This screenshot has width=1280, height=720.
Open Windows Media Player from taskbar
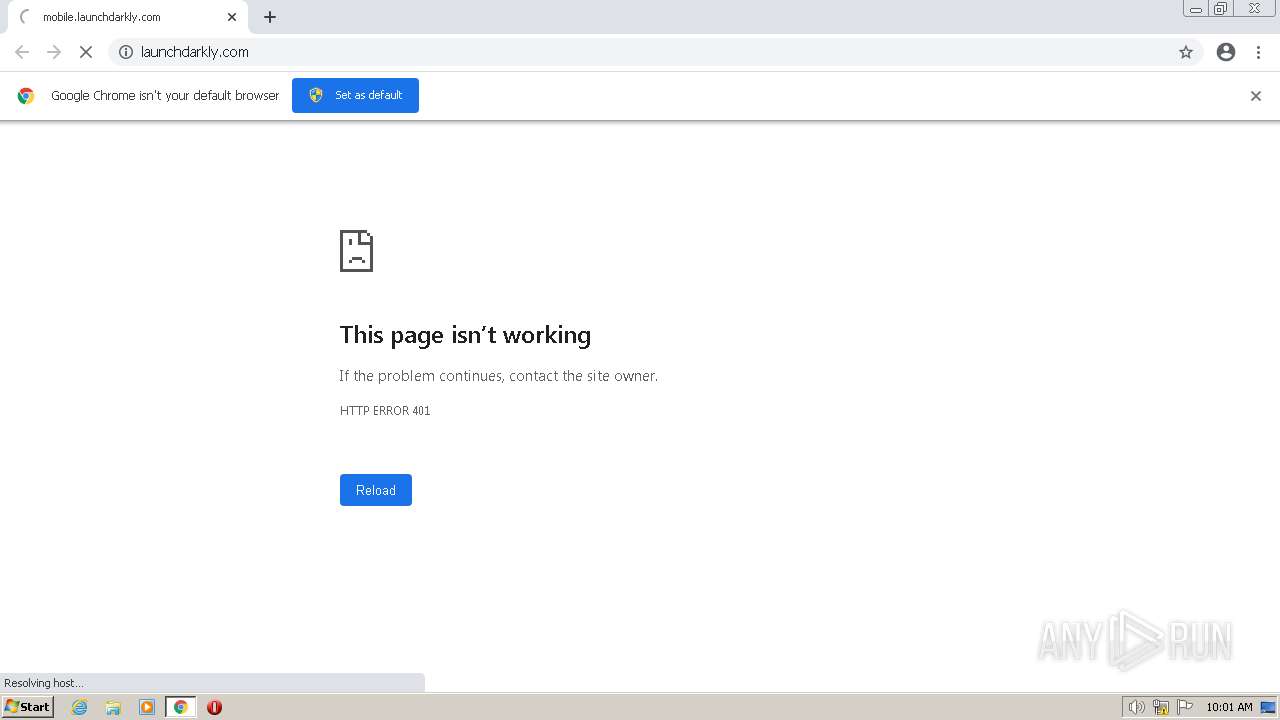147,707
